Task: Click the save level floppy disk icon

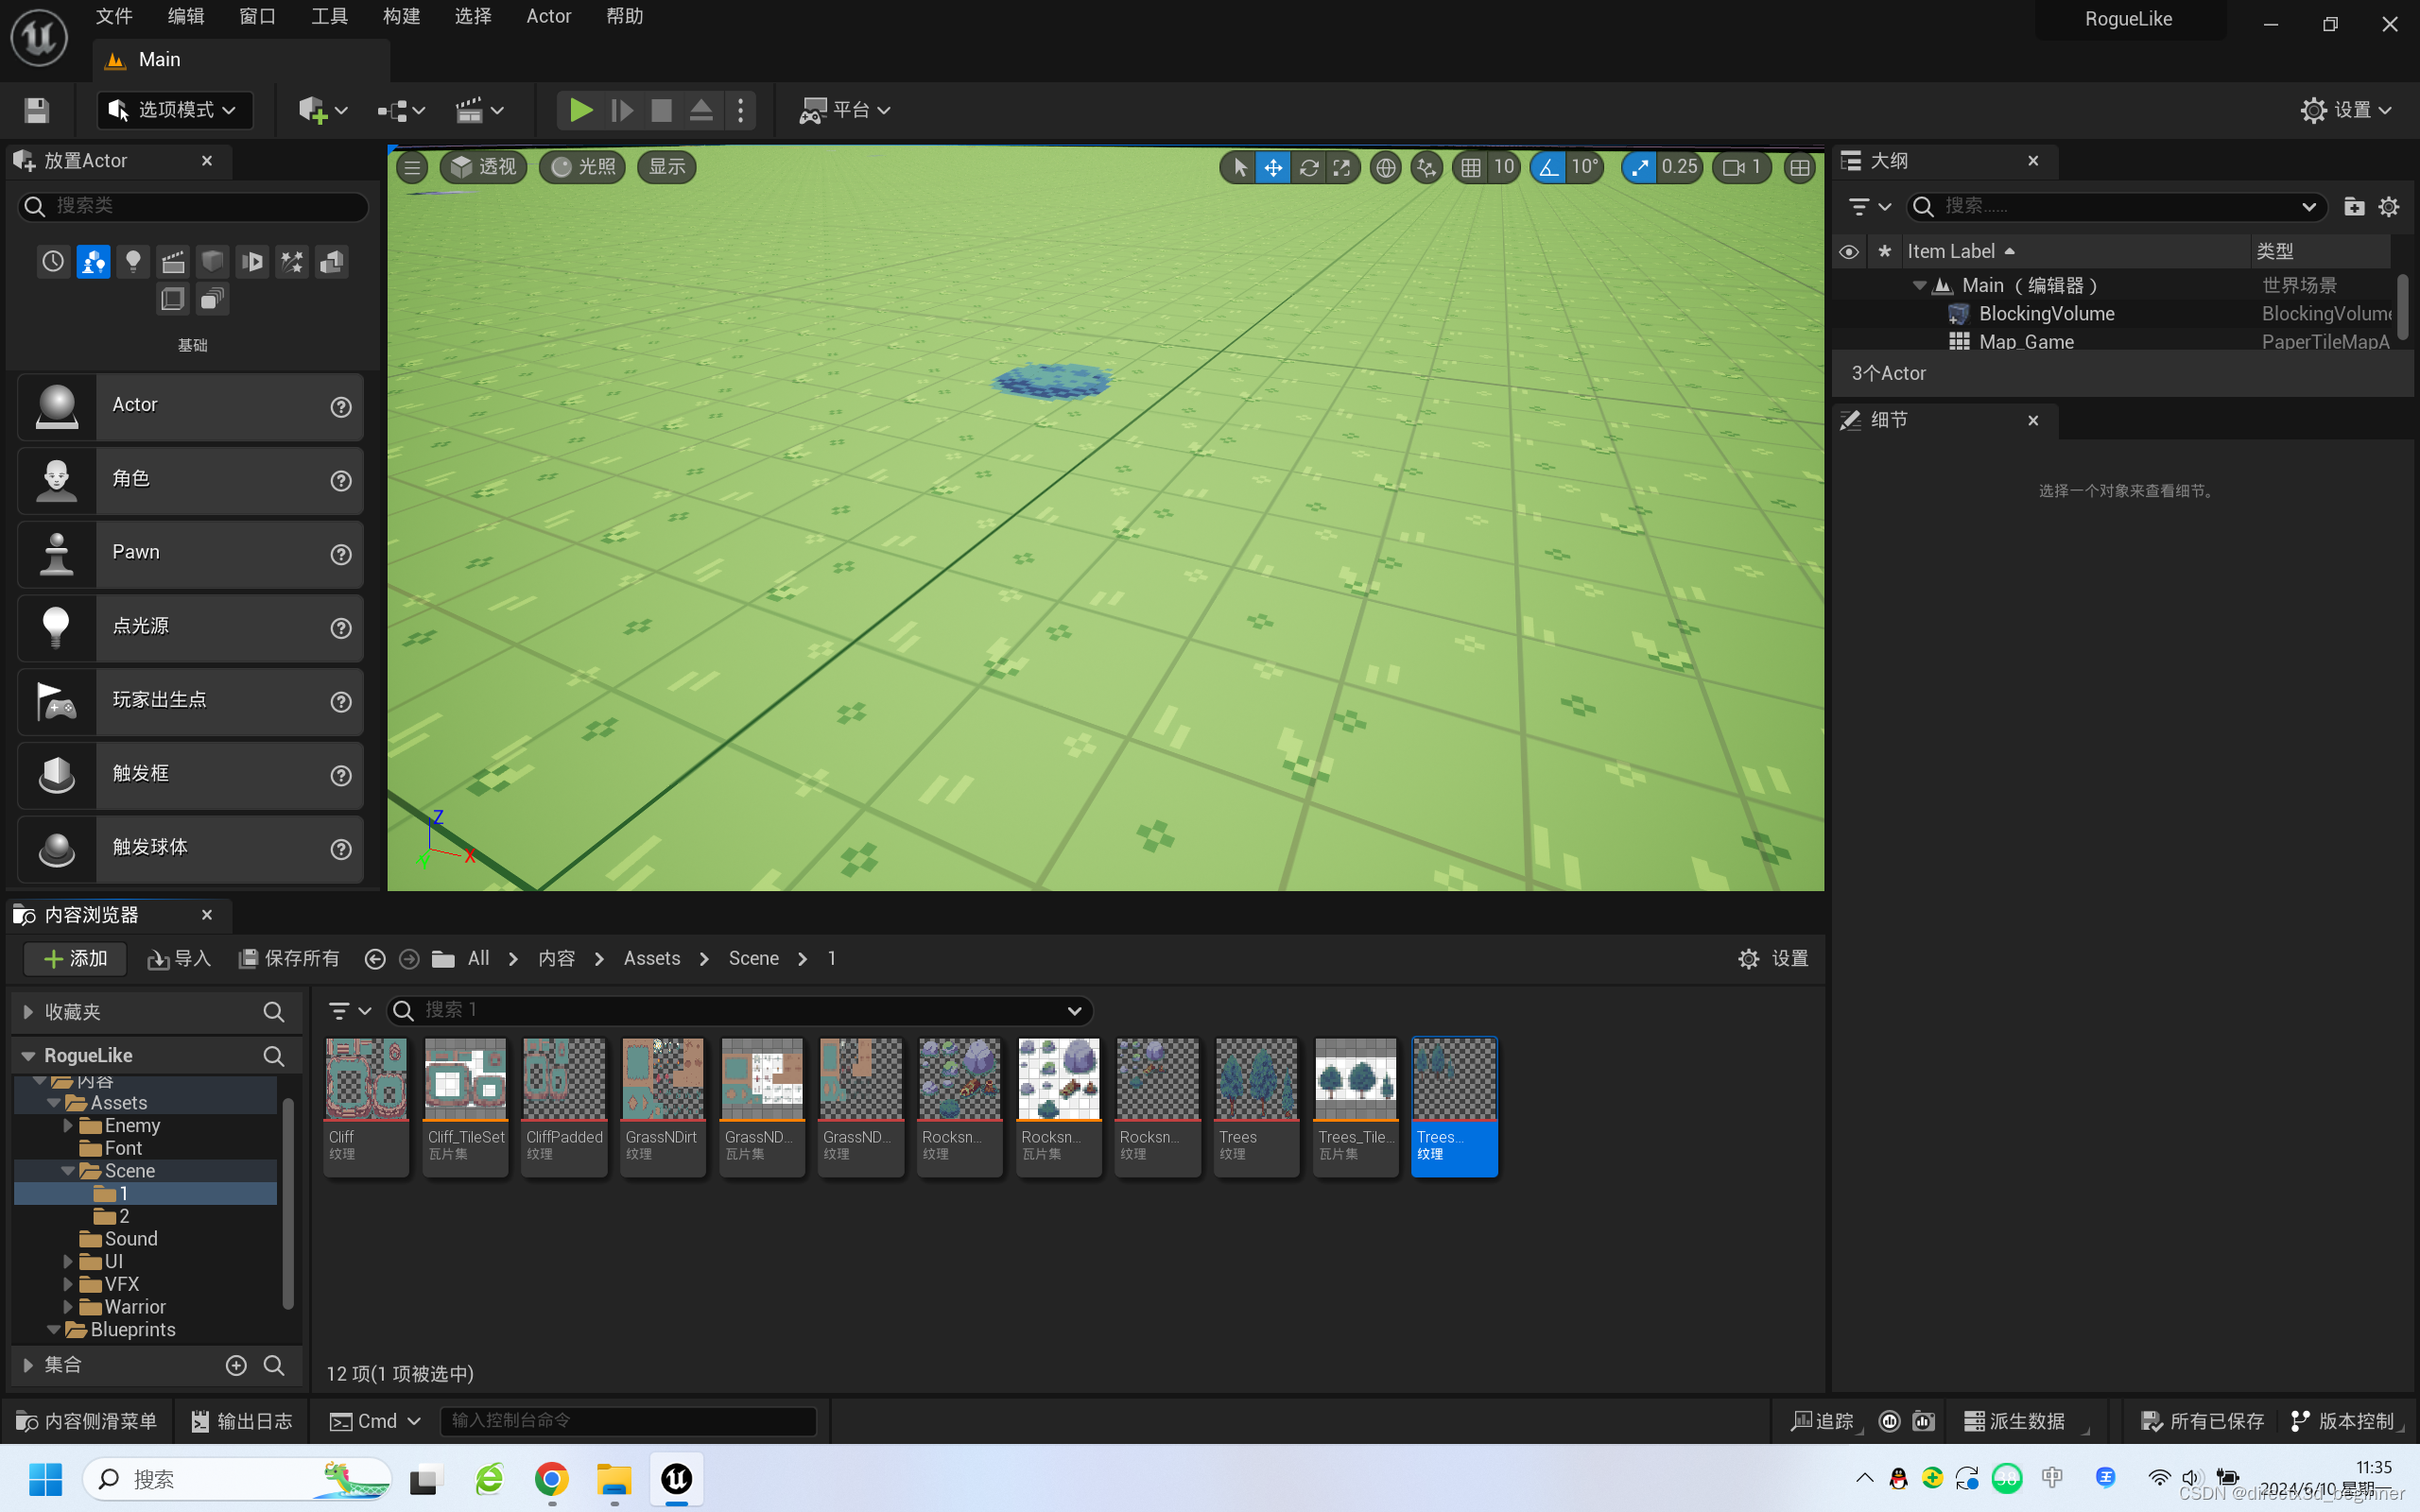Action: point(37,110)
